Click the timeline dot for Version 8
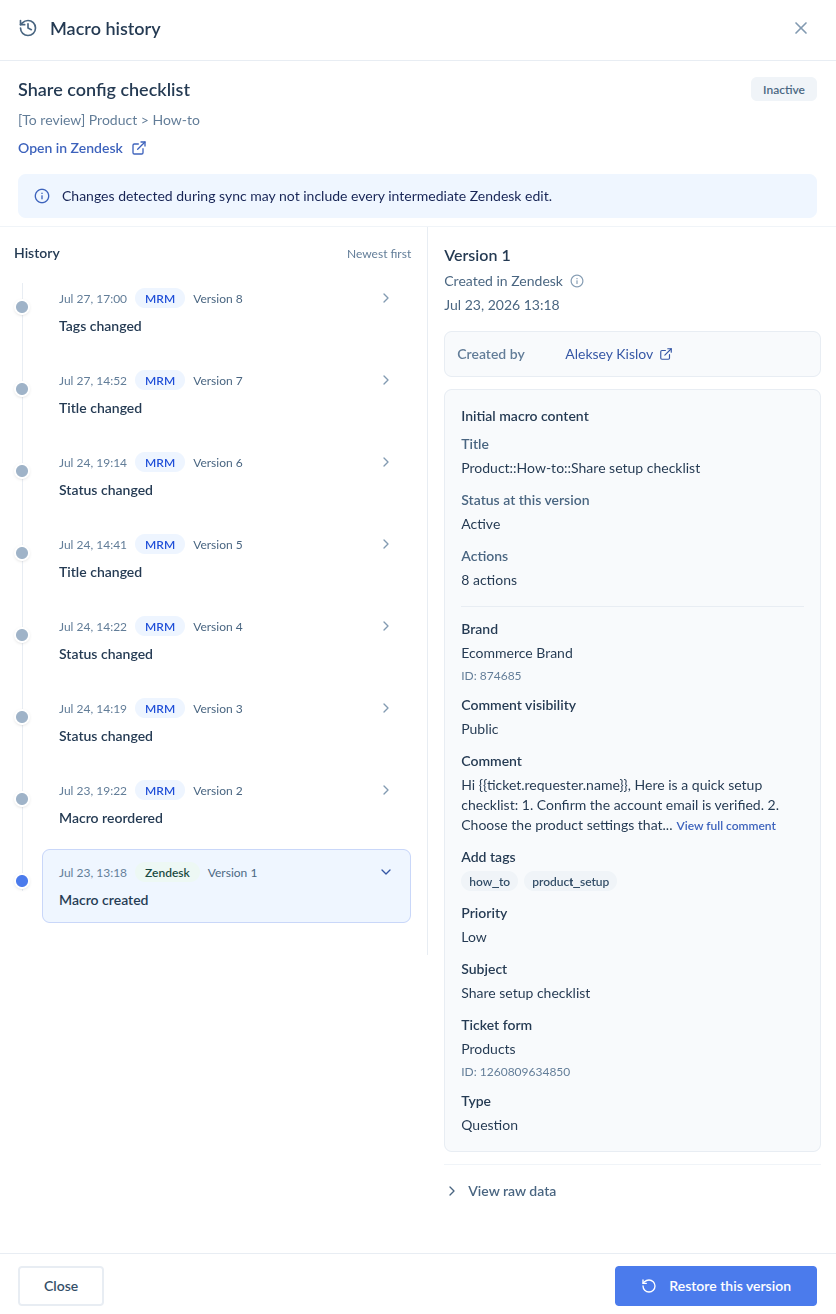The image size is (836, 1314). click(22, 307)
